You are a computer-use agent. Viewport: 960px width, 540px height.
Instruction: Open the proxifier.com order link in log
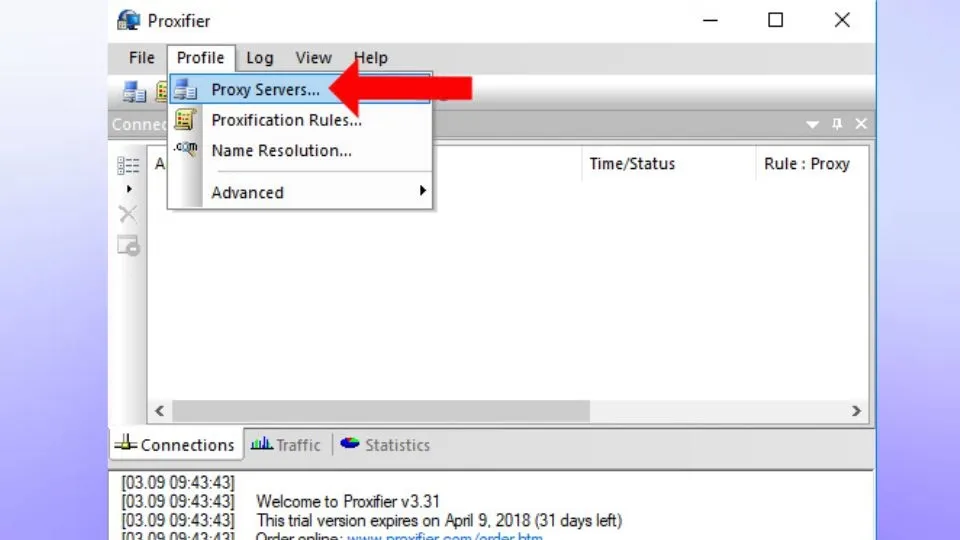pyautogui.click(x=444, y=536)
